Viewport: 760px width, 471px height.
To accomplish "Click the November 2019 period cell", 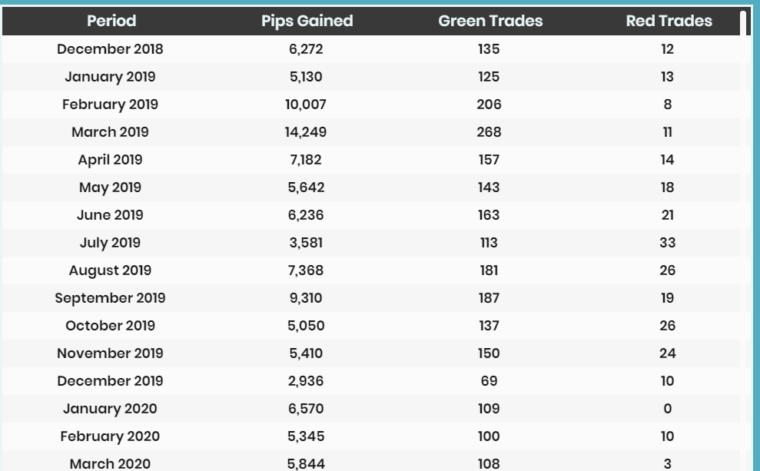I will pos(110,353).
